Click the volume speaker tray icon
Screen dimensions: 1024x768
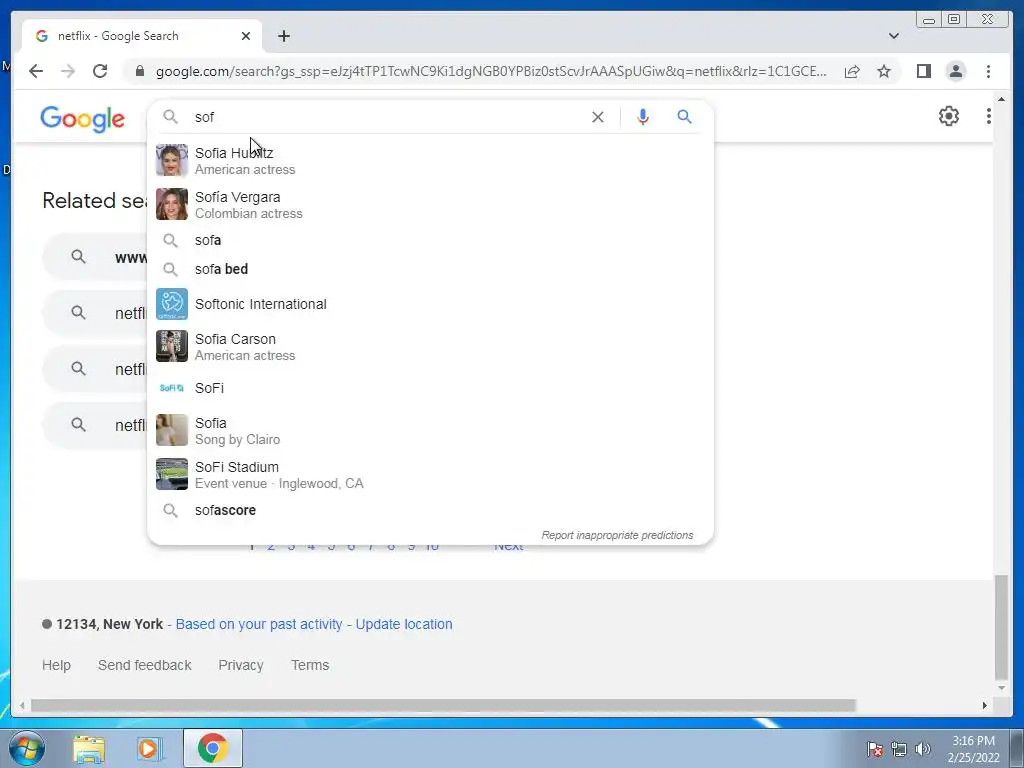click(x=923, y=749)
